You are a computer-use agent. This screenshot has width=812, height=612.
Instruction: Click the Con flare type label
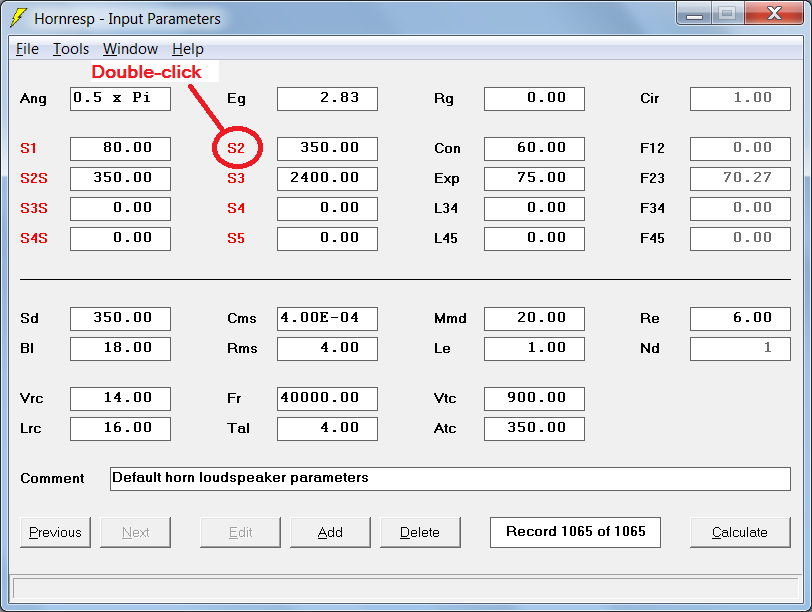[x=447, y=148]
